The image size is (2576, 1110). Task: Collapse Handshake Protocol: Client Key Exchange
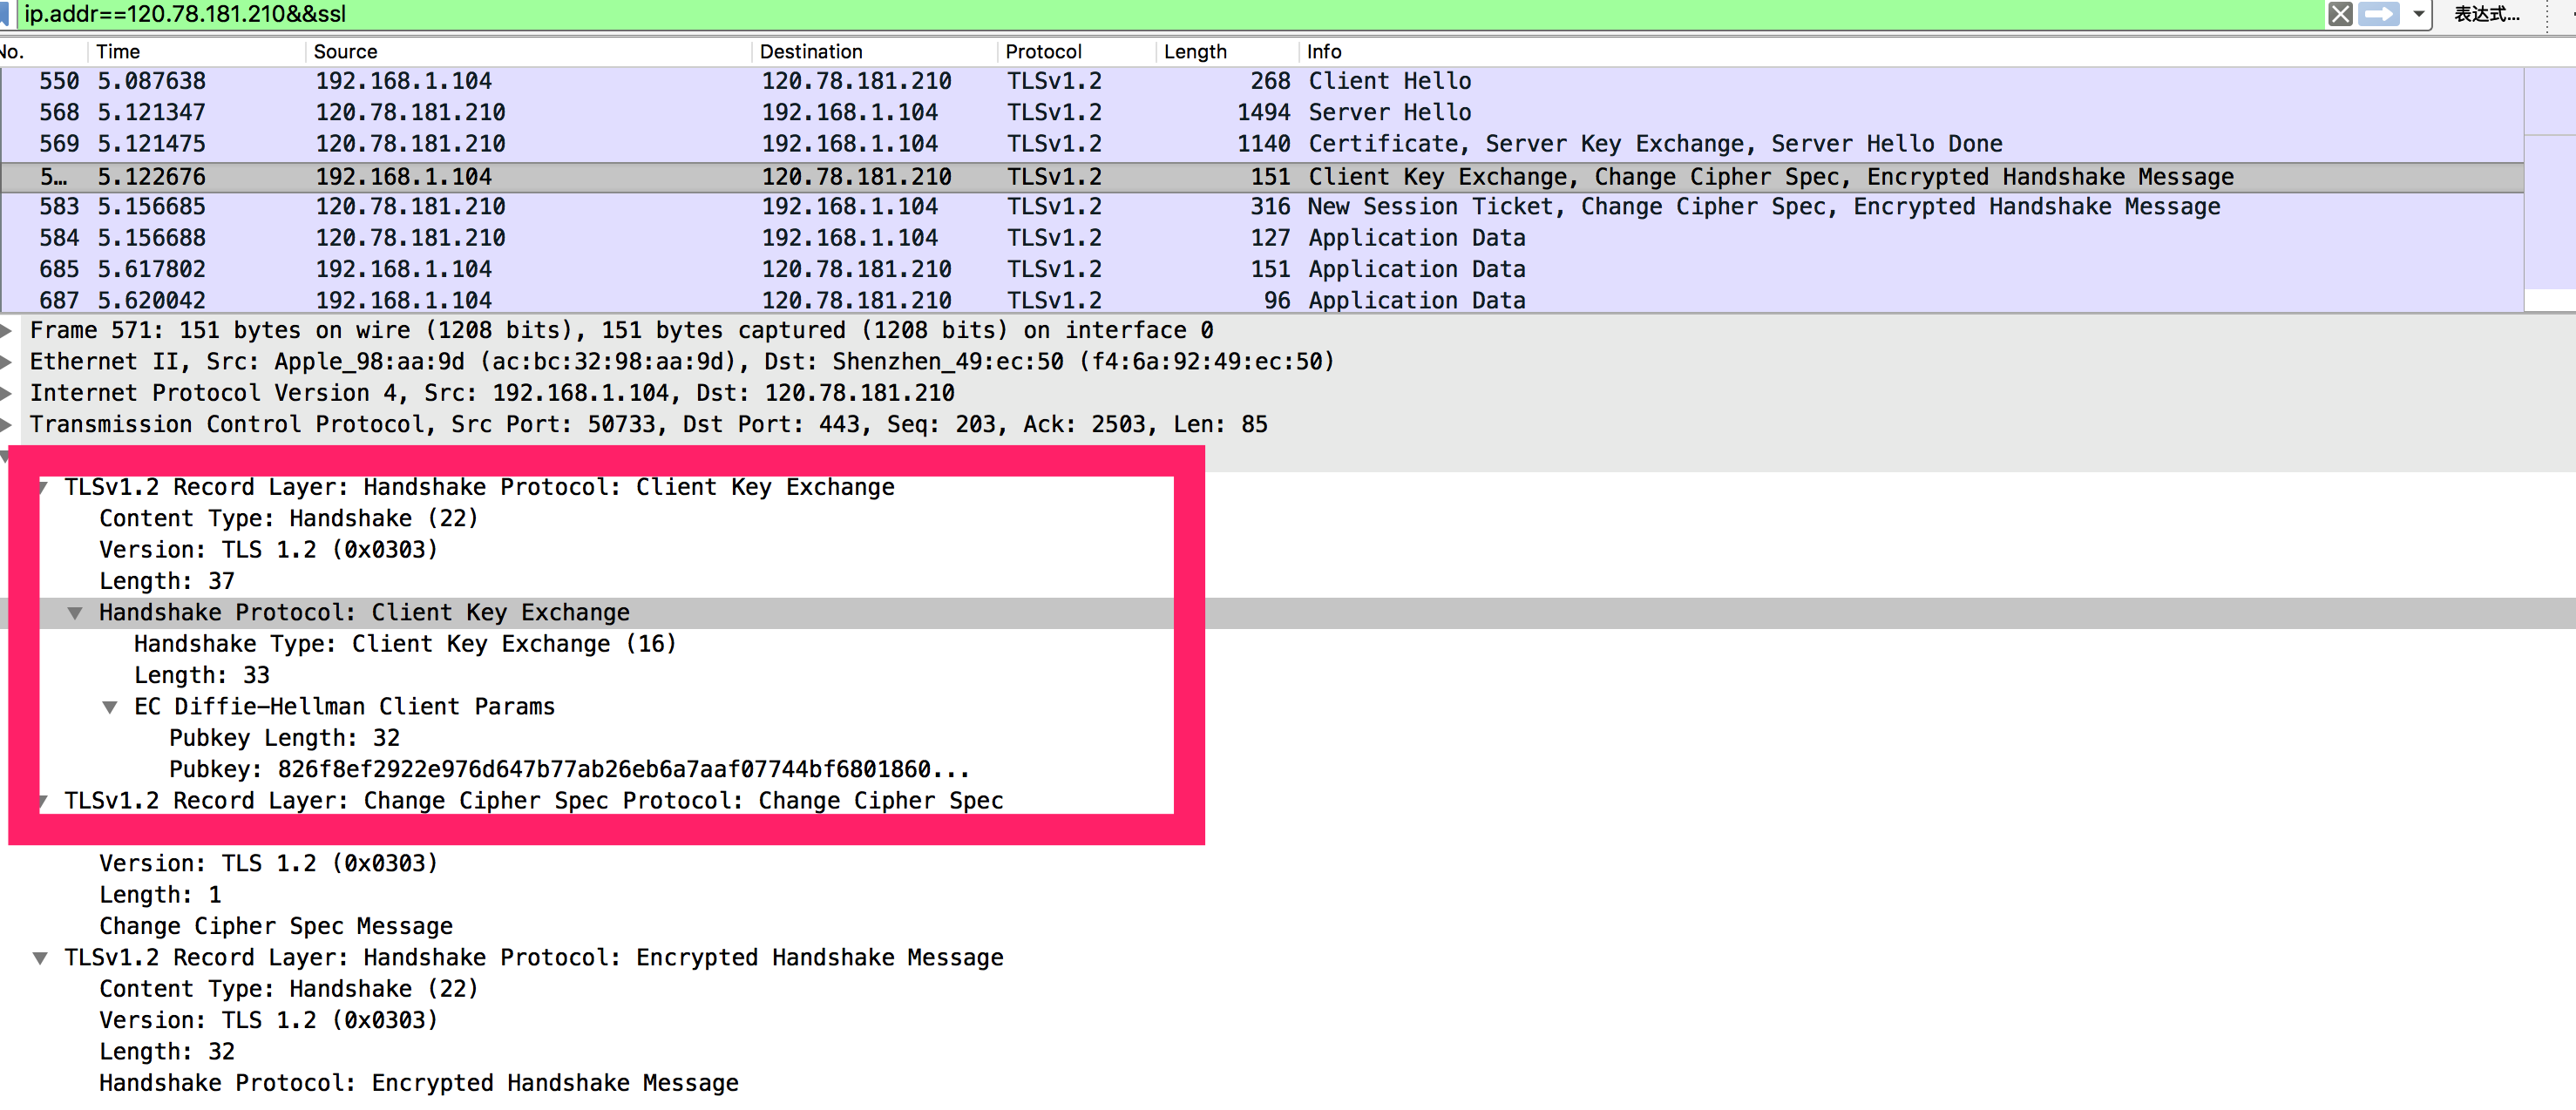point(77,612)
